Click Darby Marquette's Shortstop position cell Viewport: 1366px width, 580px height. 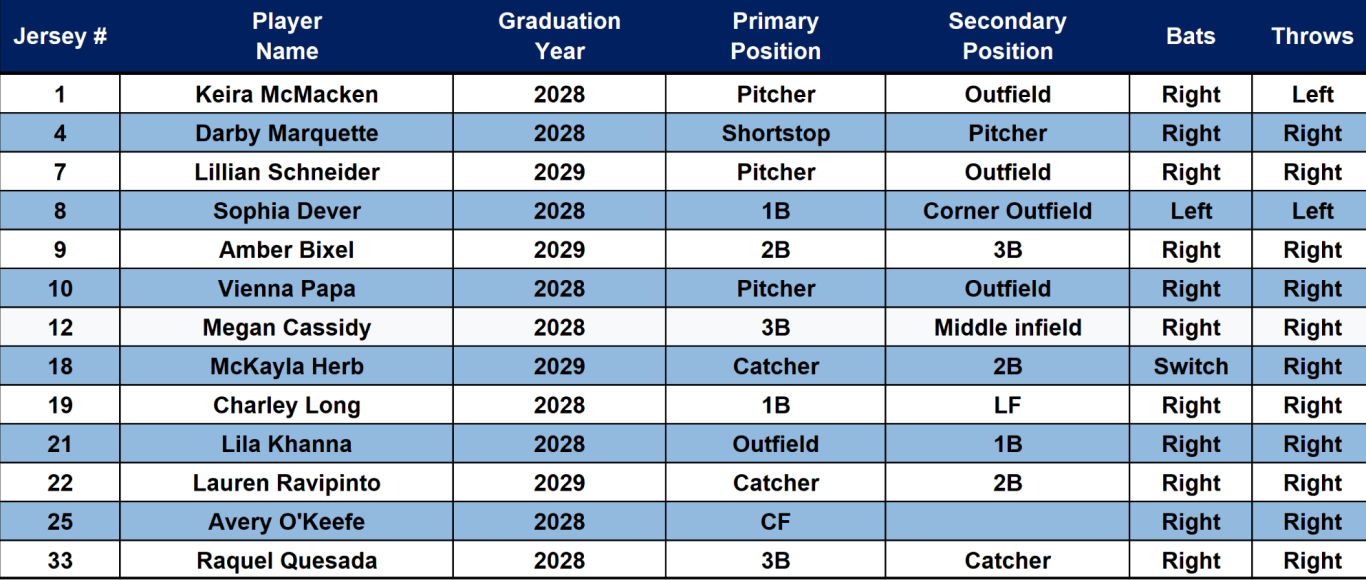[775, 134]
